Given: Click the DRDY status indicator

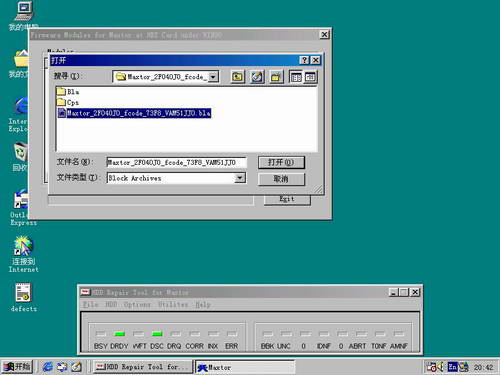Looking at the screenshot, I should (119, 334).
